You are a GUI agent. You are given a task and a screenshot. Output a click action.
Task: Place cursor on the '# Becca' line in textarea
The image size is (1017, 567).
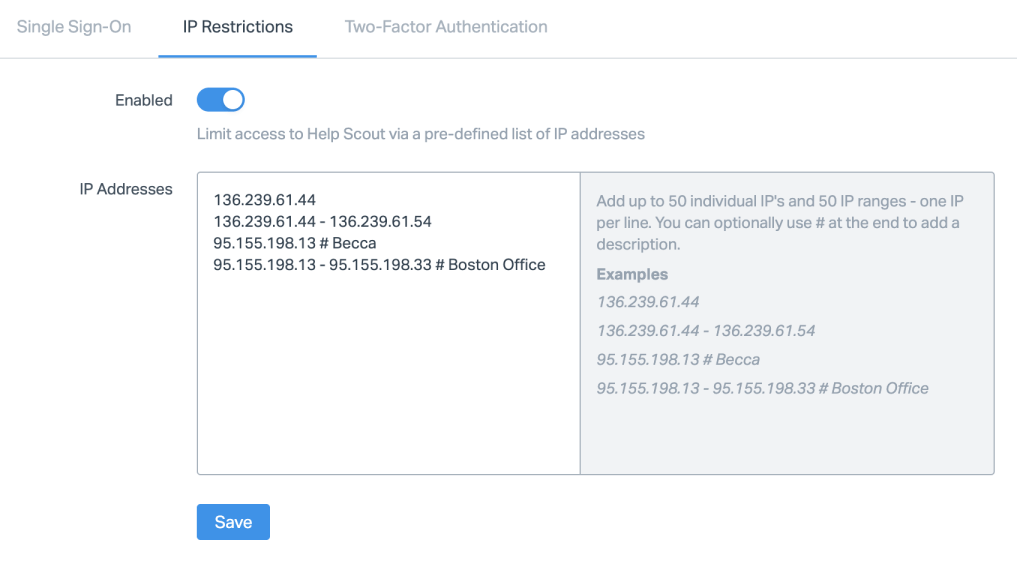294,243
